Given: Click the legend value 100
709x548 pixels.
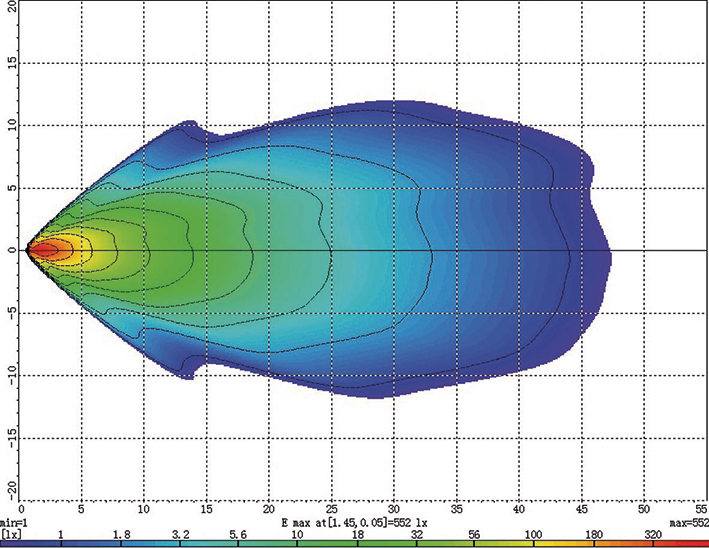Looking at the screenshot, I should [x=531, y=535].
